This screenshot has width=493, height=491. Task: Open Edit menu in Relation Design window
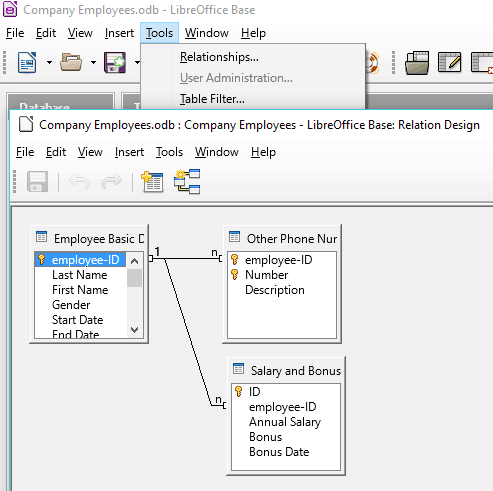tap(56, 152)
